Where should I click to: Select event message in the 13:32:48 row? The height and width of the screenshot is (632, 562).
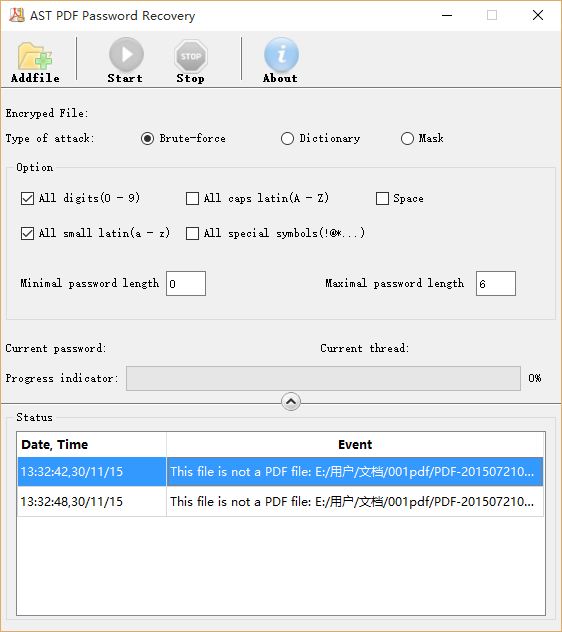[355, 501]
